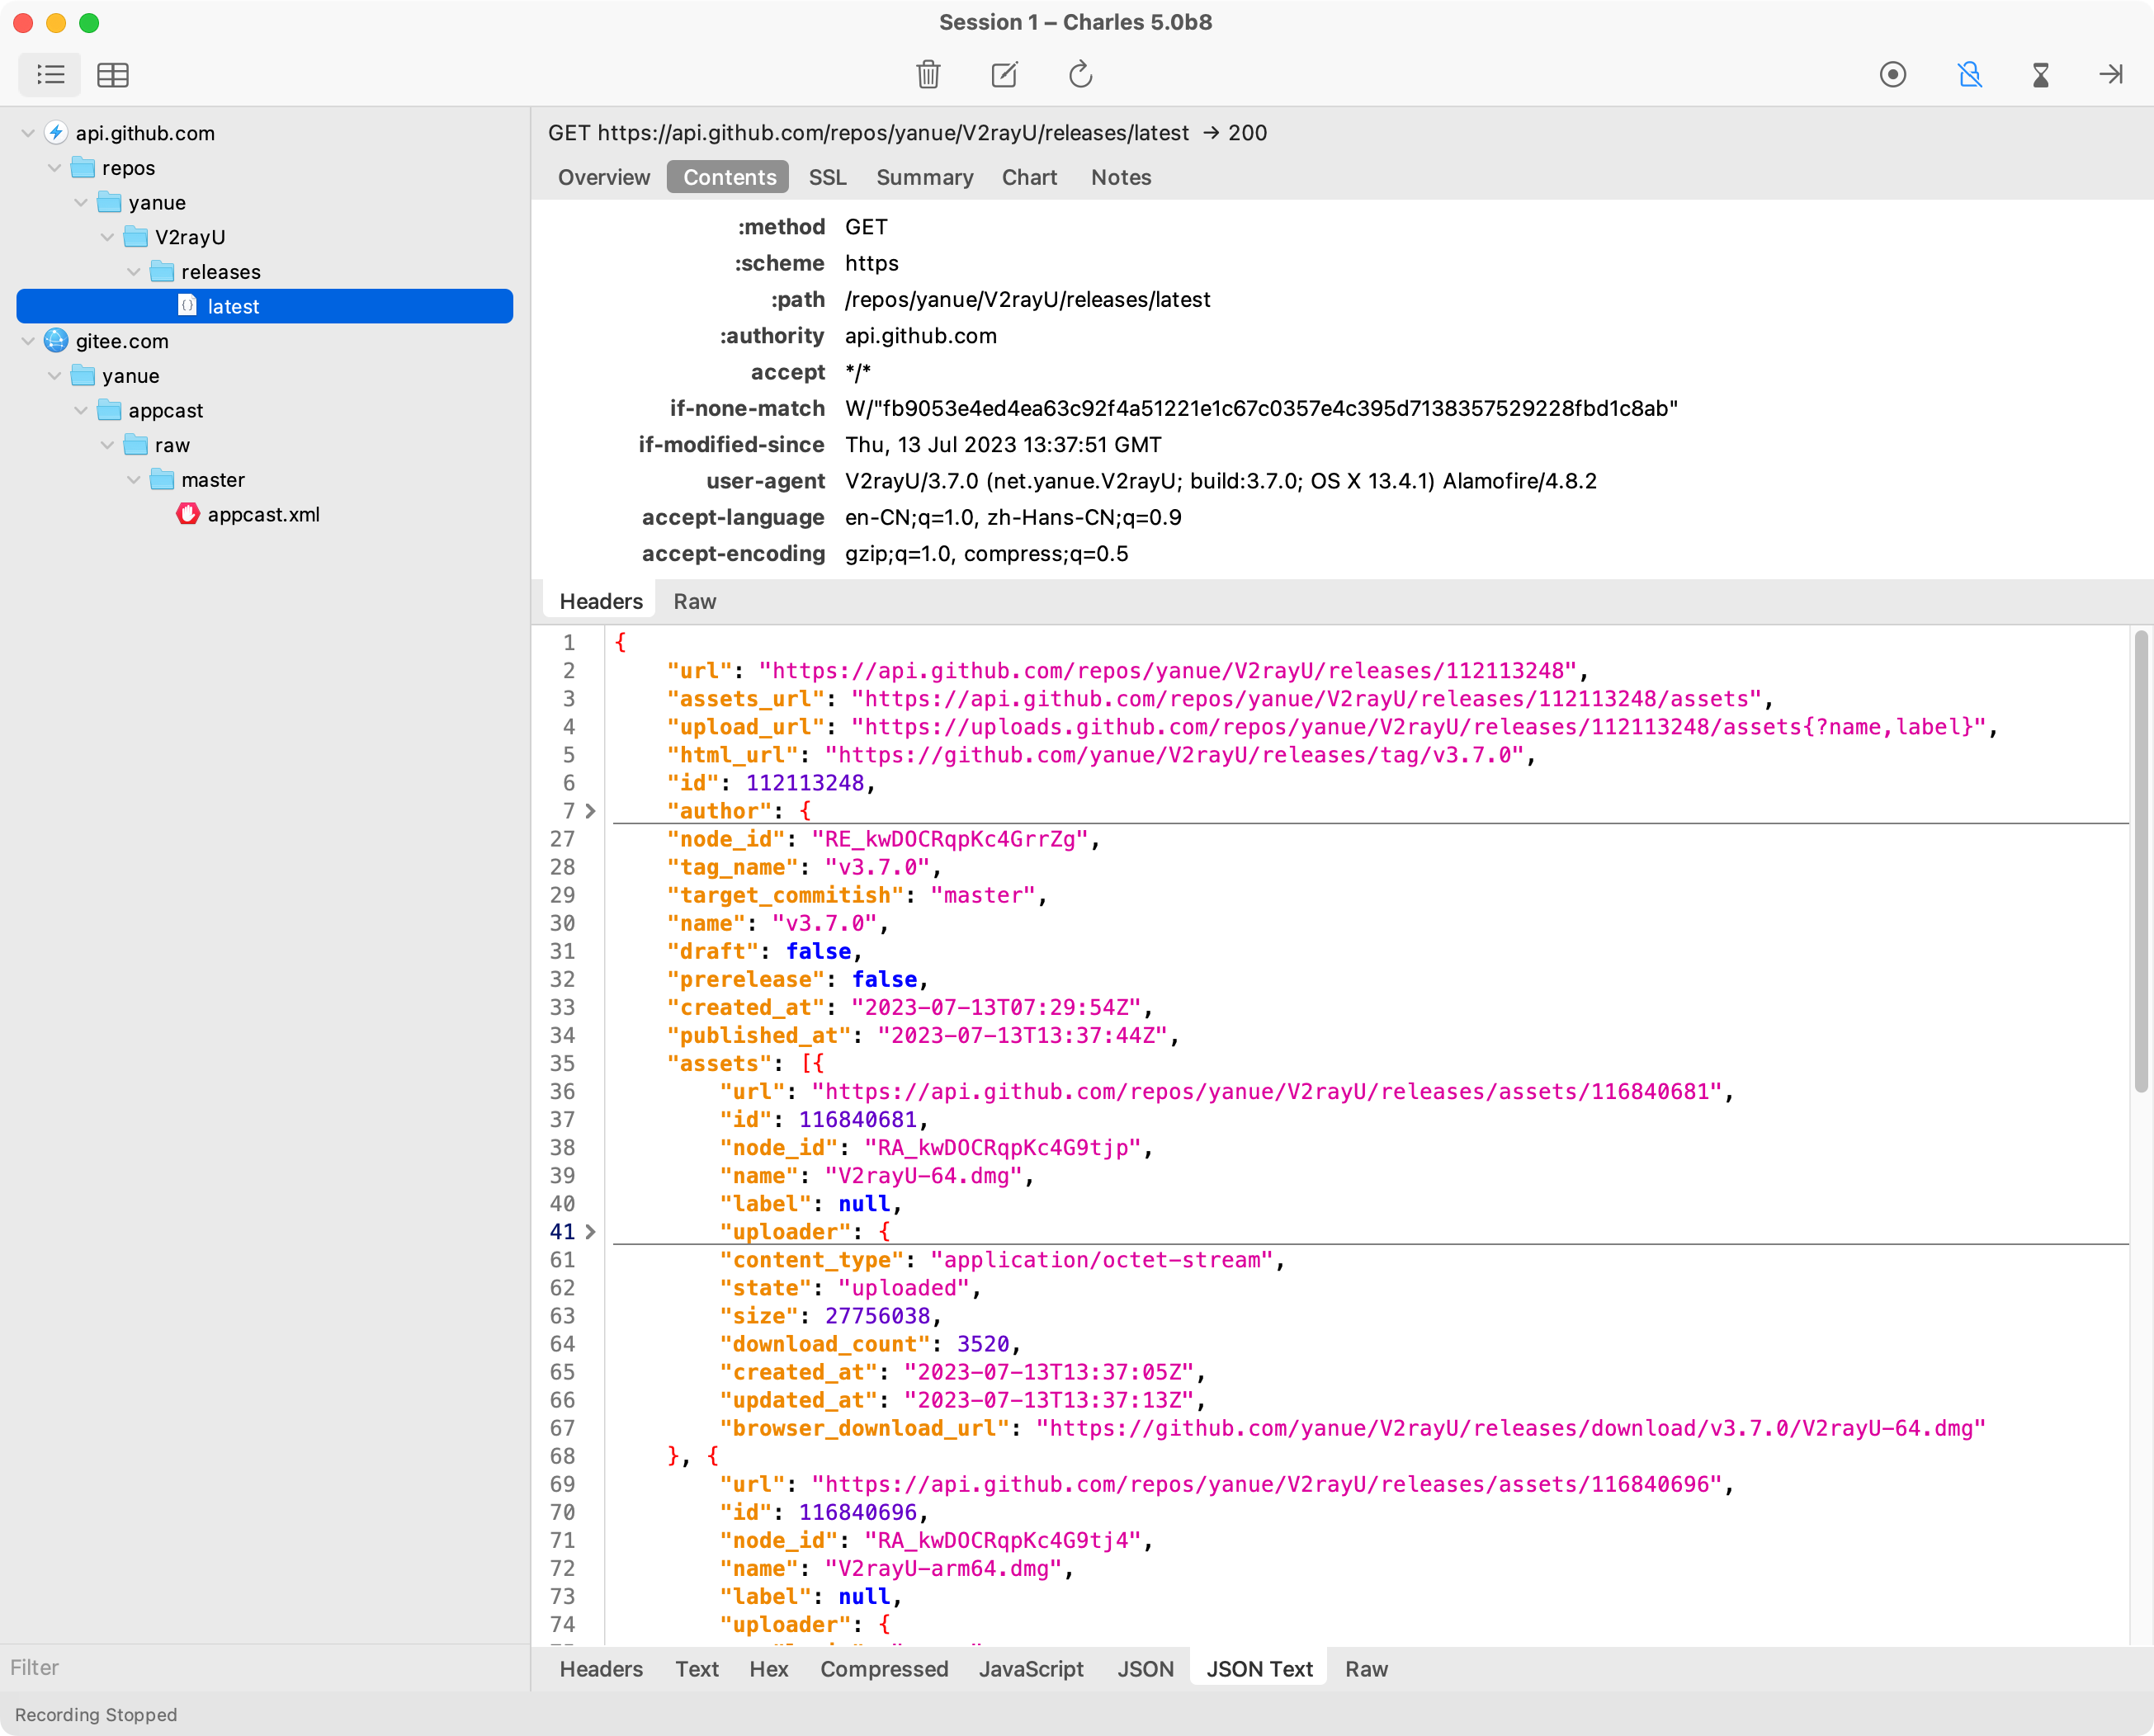The width and height of the screenshot is (2154, 1736).
Task: Open the Summary tab
Action: [x=924, y=177]
